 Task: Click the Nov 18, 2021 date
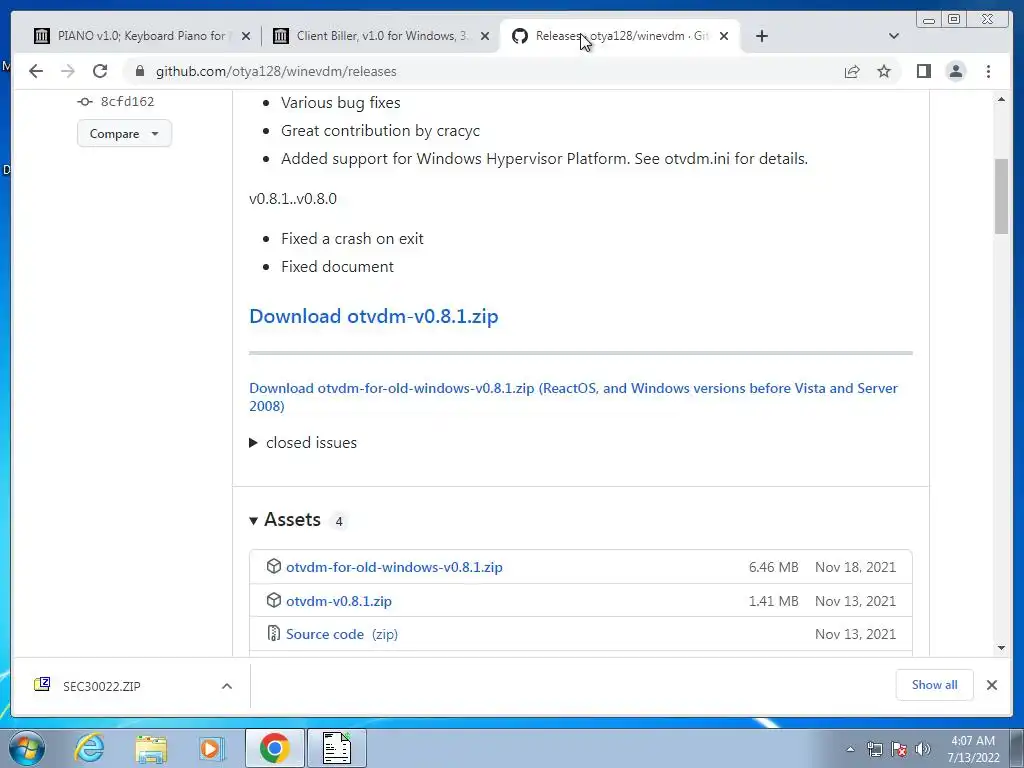click(856, 567)
